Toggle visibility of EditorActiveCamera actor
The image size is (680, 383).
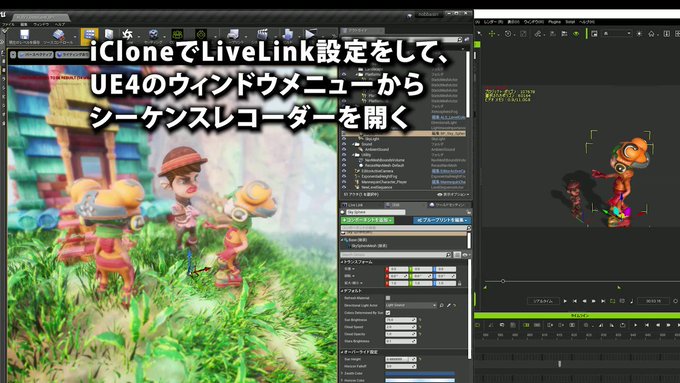pyautogui.click(x=344, y=171)
